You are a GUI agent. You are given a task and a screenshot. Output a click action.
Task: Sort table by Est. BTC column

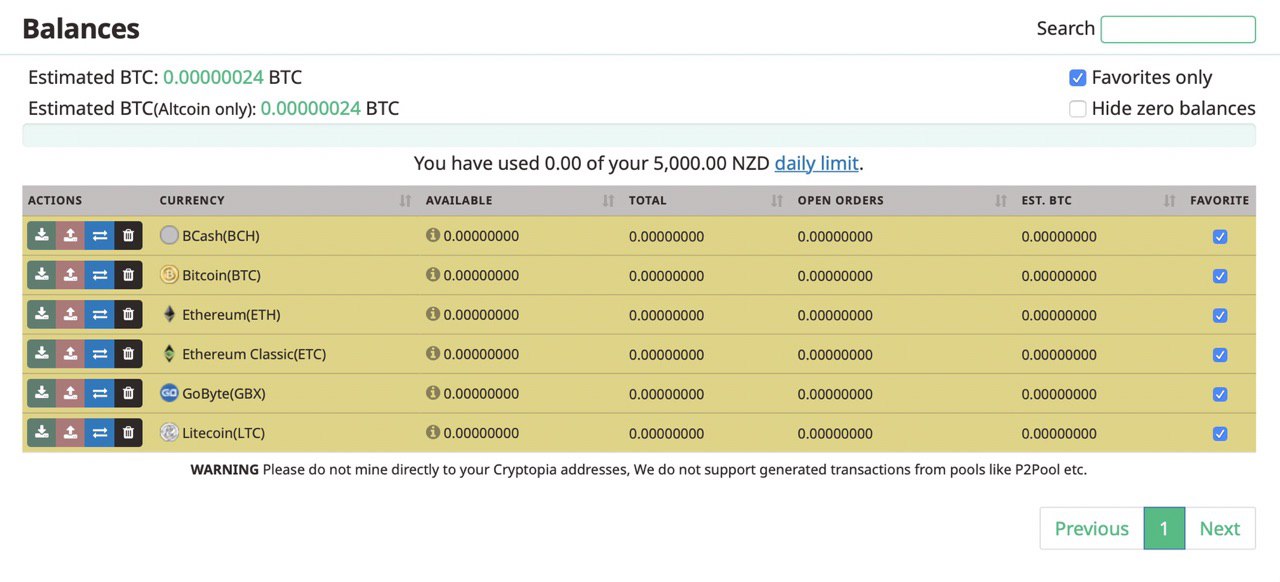point(1099,201)
